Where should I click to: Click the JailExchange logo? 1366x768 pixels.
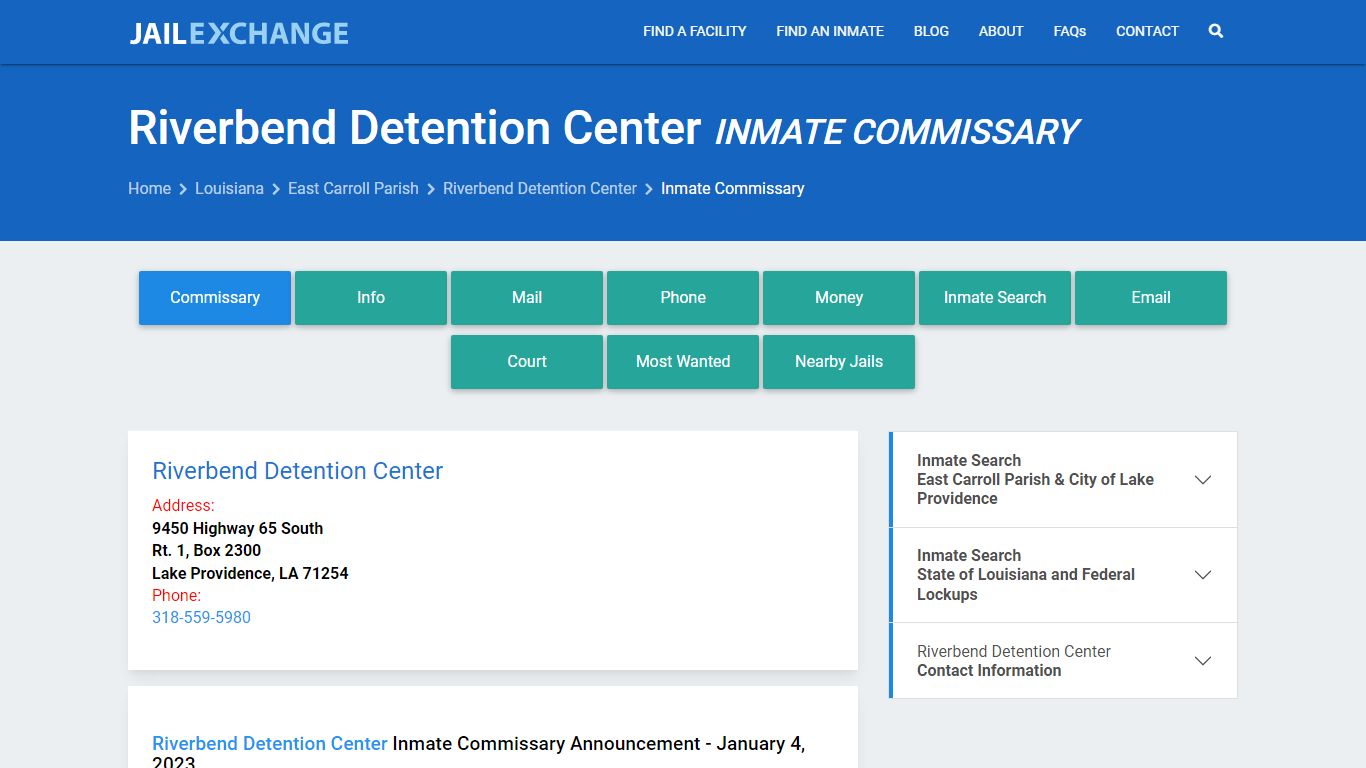(239, 33)
